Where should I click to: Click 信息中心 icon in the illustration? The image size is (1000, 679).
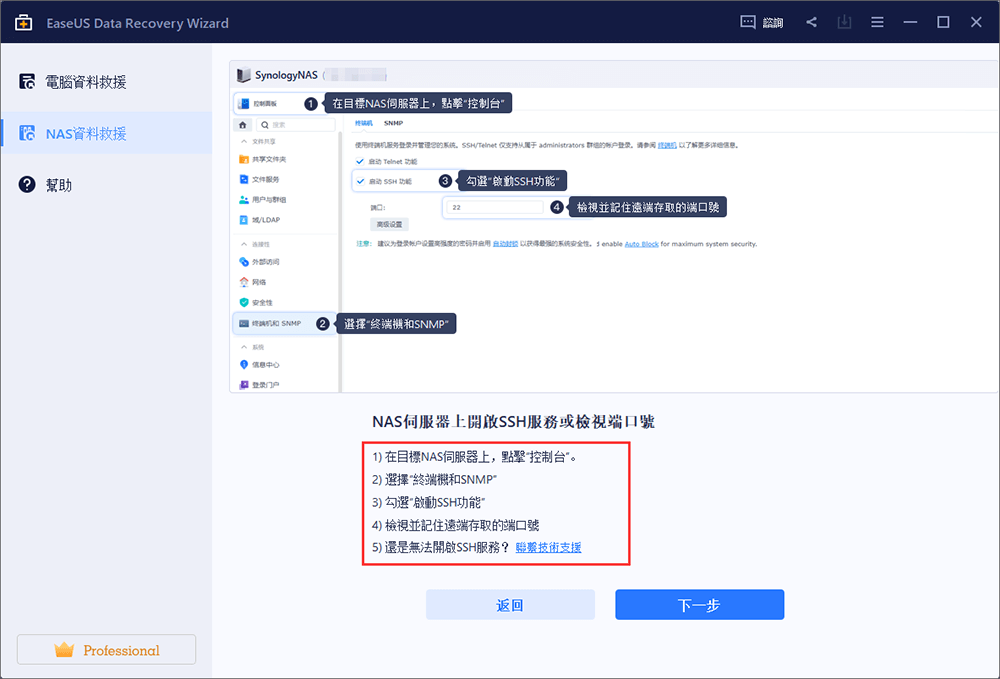point(244,365)
